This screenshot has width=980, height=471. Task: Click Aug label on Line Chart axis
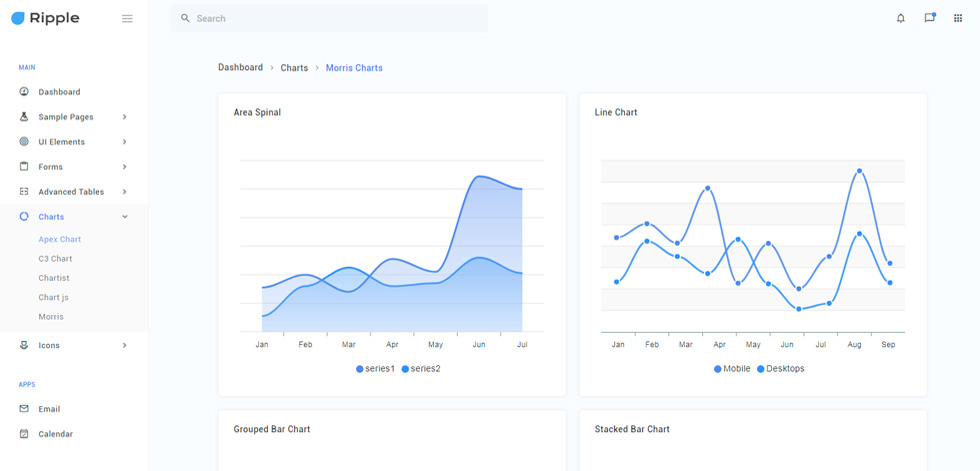pyautogui.click(x=854, y=345)
